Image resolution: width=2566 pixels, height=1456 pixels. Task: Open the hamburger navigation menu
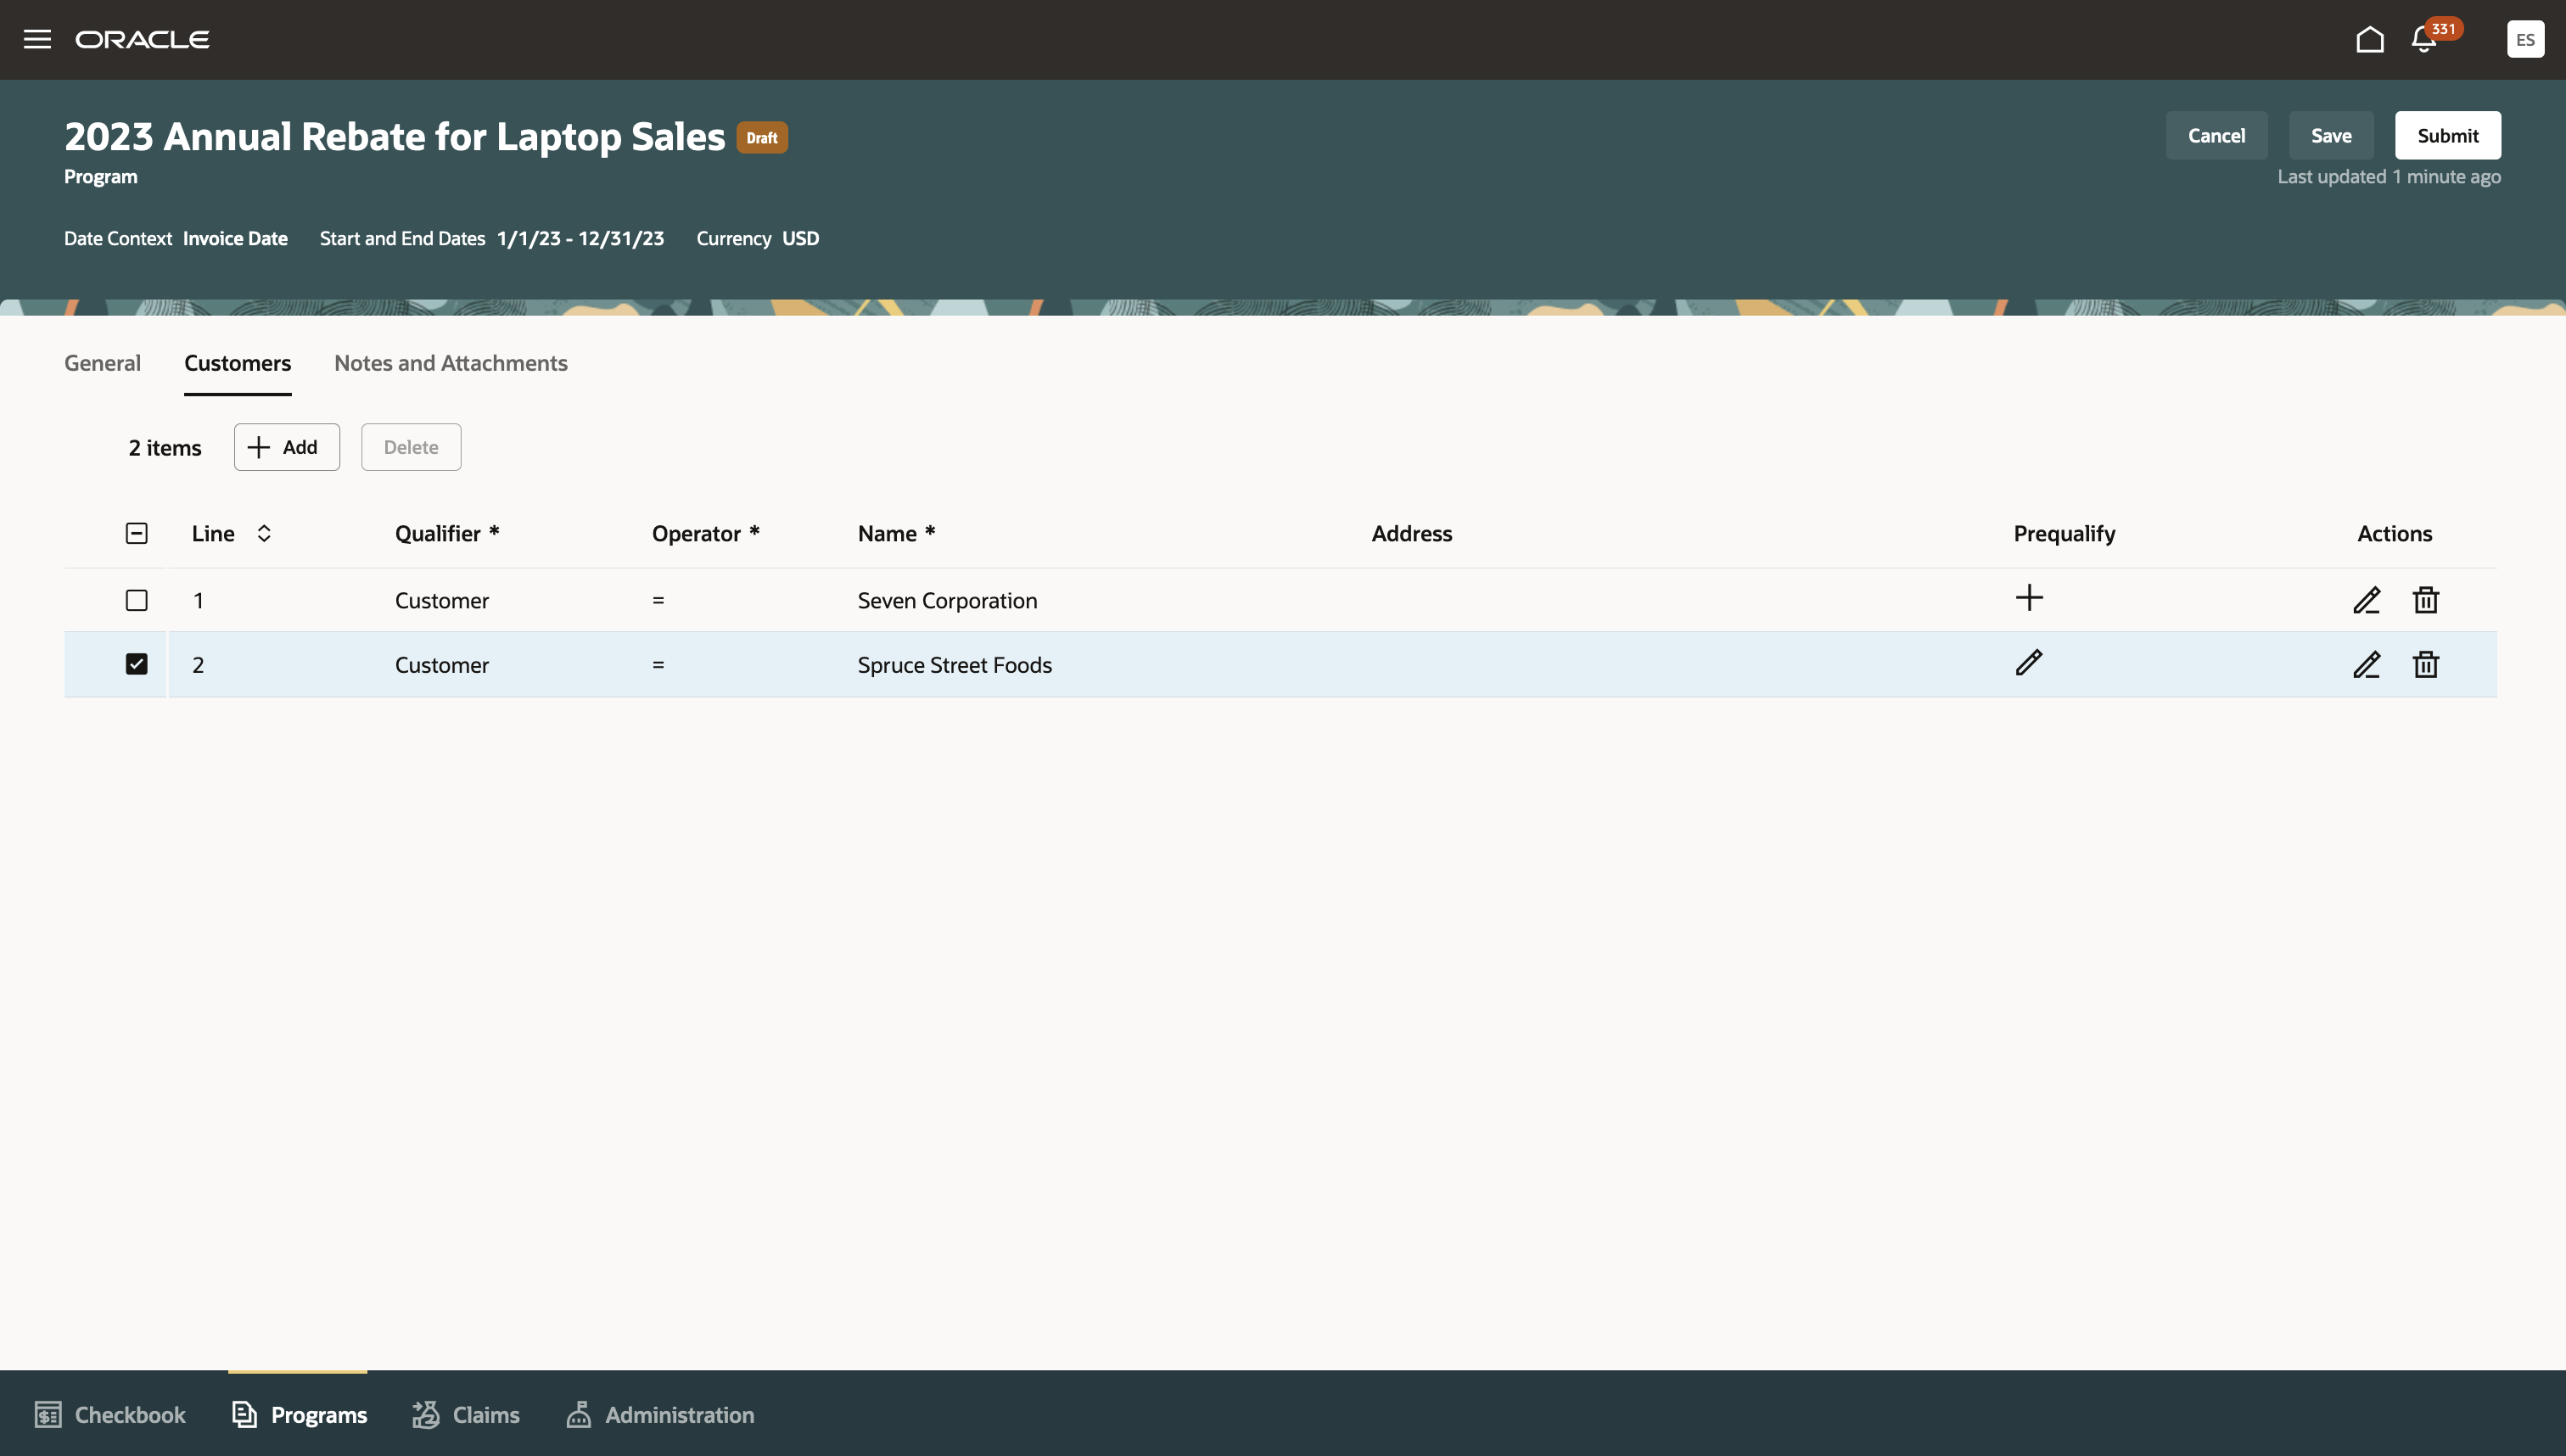click(37, 39)
